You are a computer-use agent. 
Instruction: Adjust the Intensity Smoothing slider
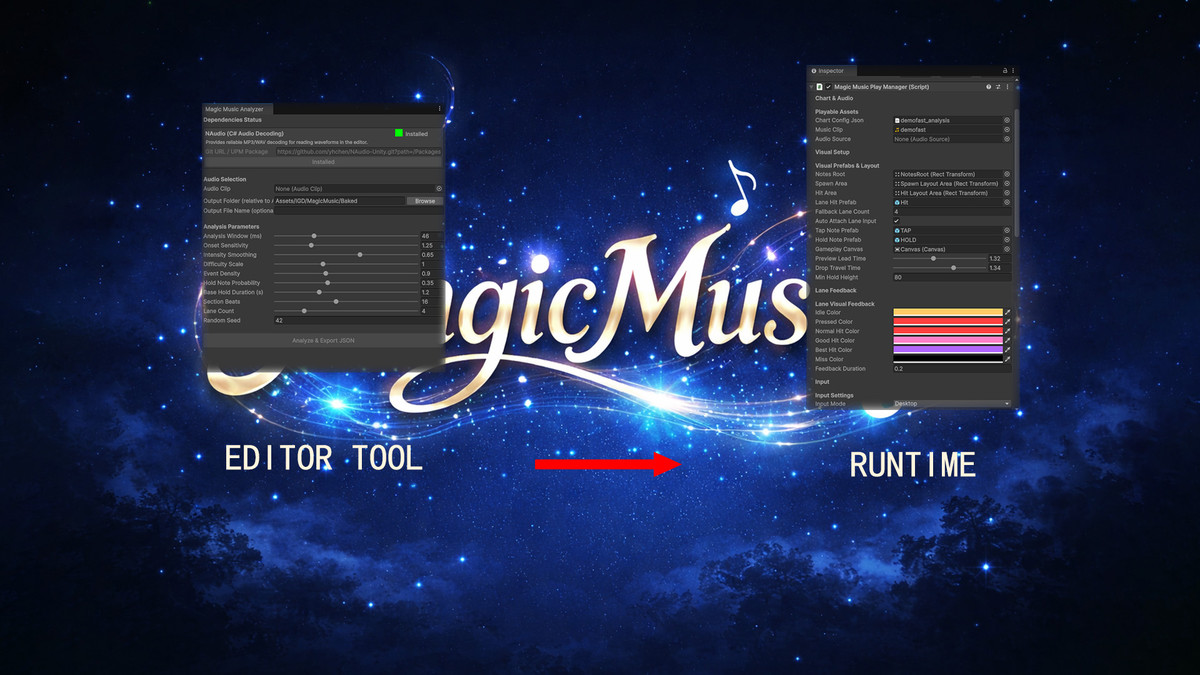coord(346,255)
